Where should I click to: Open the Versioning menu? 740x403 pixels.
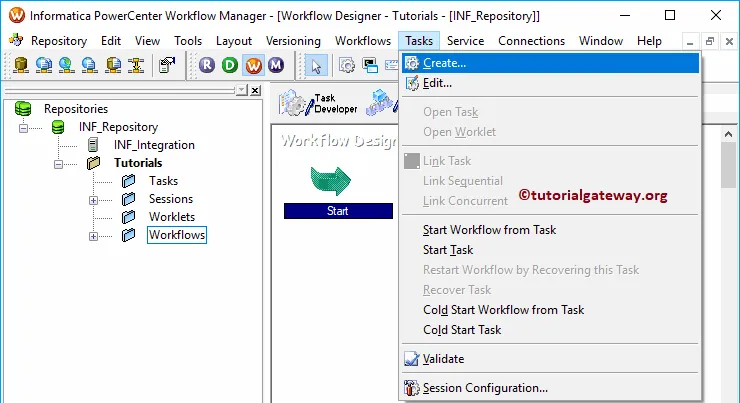point(293,41)
